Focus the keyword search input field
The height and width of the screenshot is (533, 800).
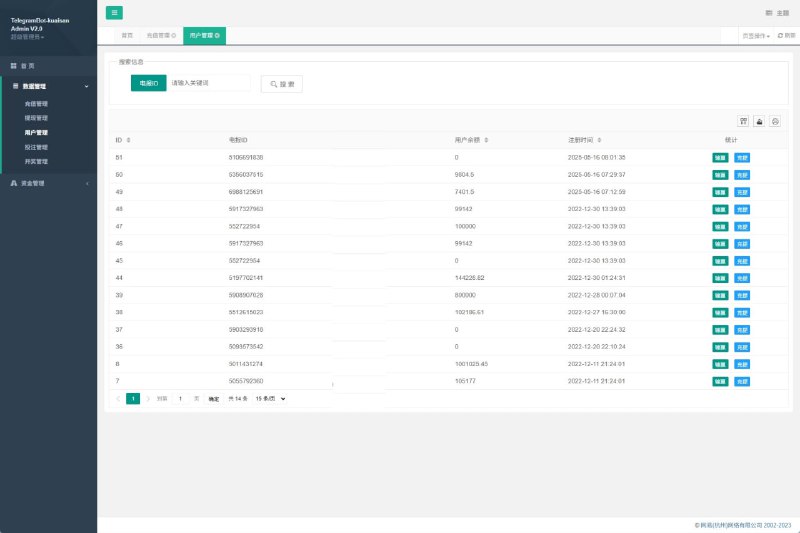click(x=208, y=83)
